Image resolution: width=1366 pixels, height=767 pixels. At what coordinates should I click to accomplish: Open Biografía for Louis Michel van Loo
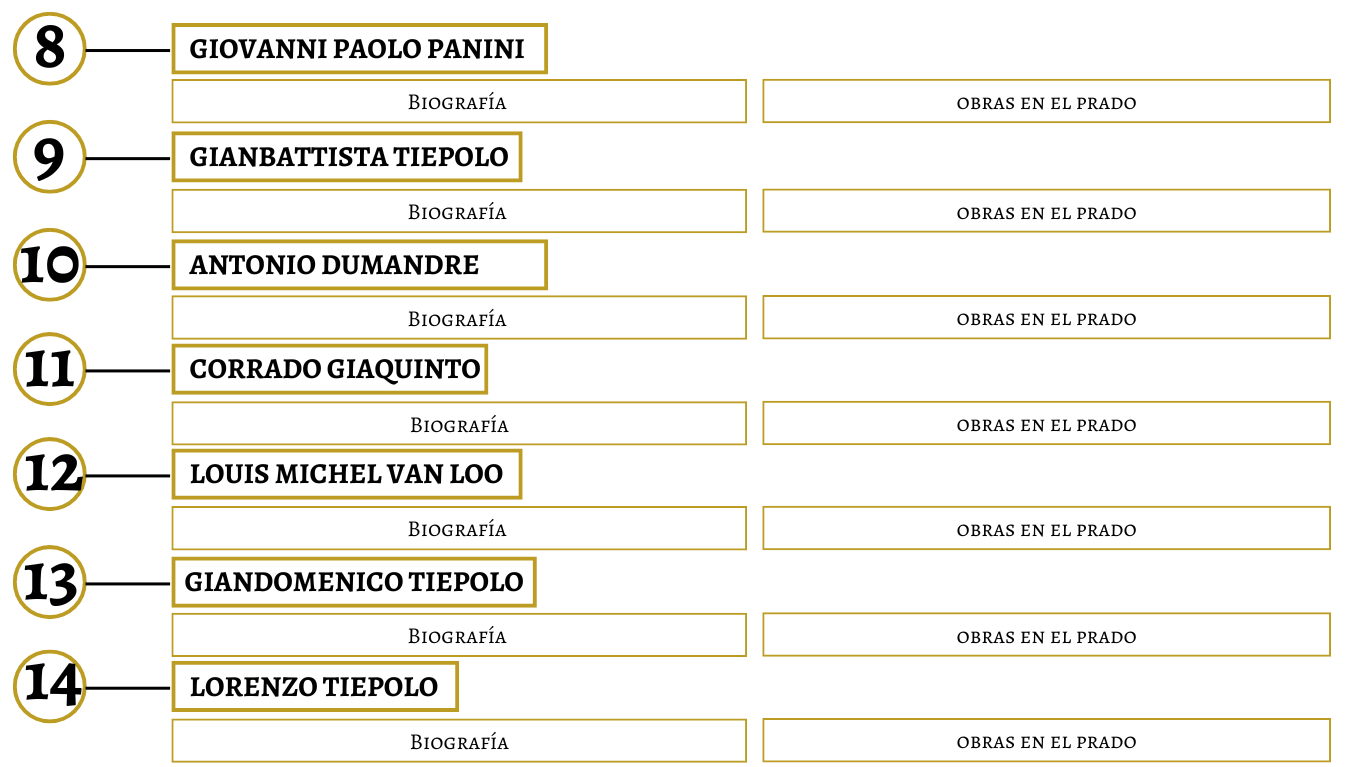click(x=459, y=528)
